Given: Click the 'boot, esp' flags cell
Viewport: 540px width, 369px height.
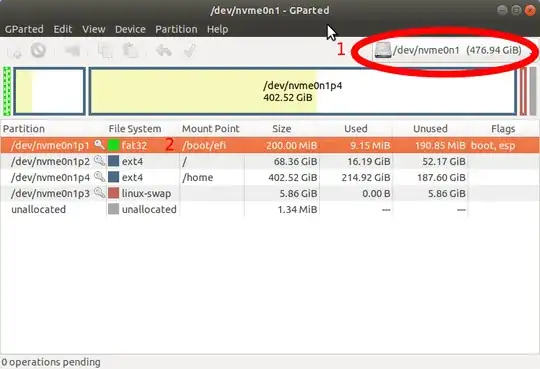Looking at the screenshot, I should coord(493,145).
